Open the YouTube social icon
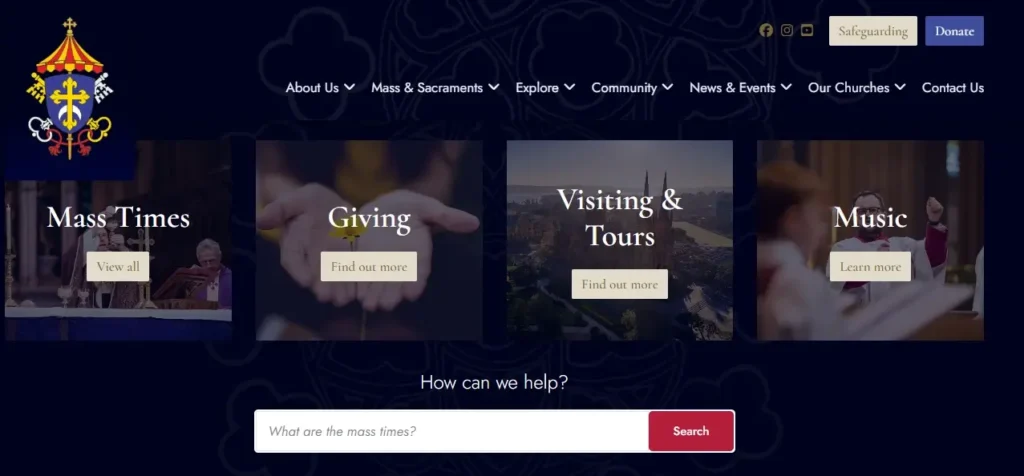The height and width of the screenshot is (476, 1024). (x=807, y=31)
